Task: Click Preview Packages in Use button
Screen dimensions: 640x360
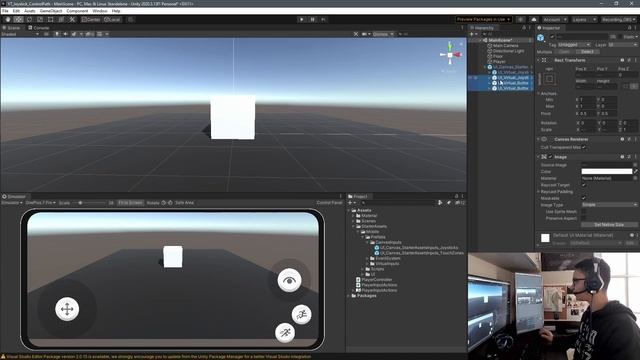Action: click(x=484, y=19)
